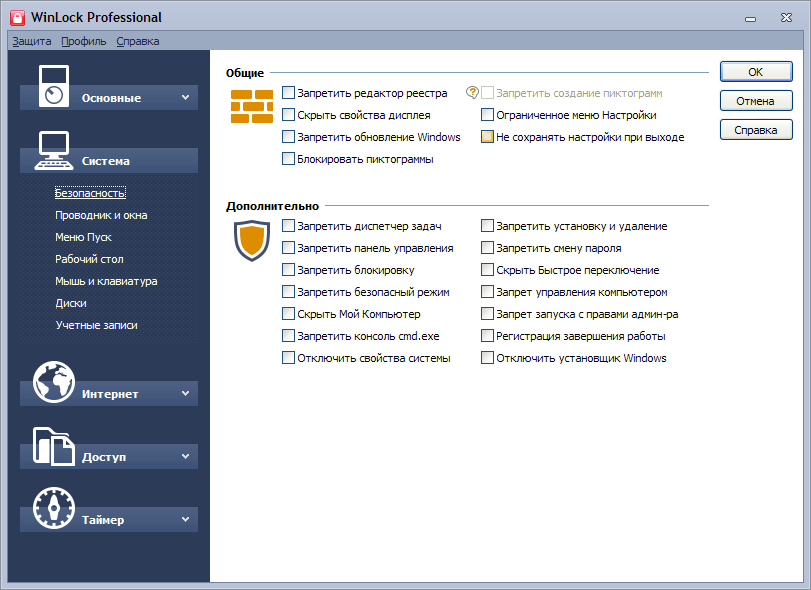Select Проводник и окна in sidebar
This screenshot has height=590, width=811.
(101, 215)
